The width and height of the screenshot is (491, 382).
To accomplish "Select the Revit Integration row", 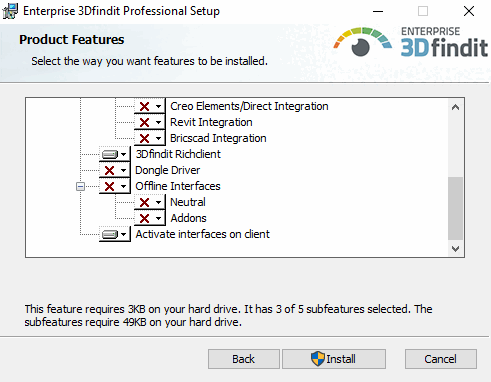I will tap(211, 122).
